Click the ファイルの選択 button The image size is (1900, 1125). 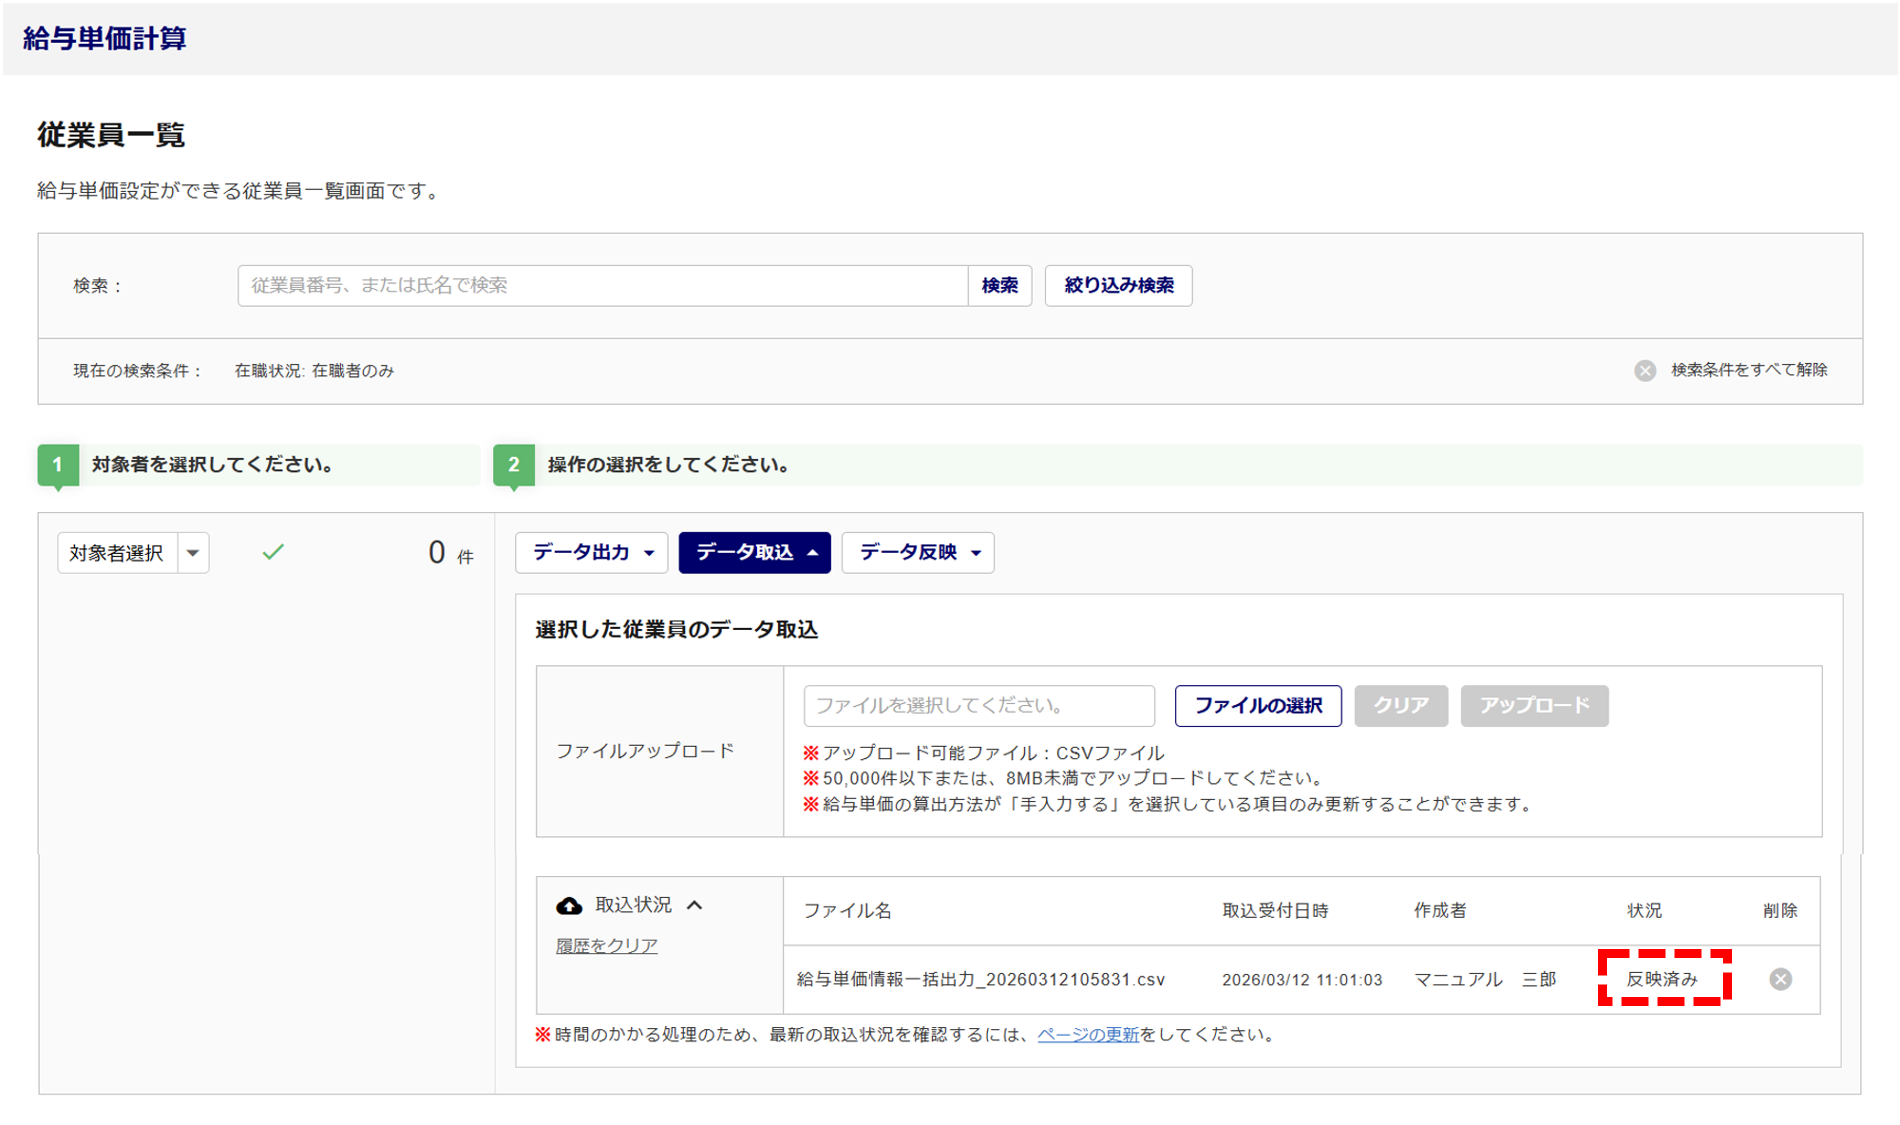coord(1257,706)
